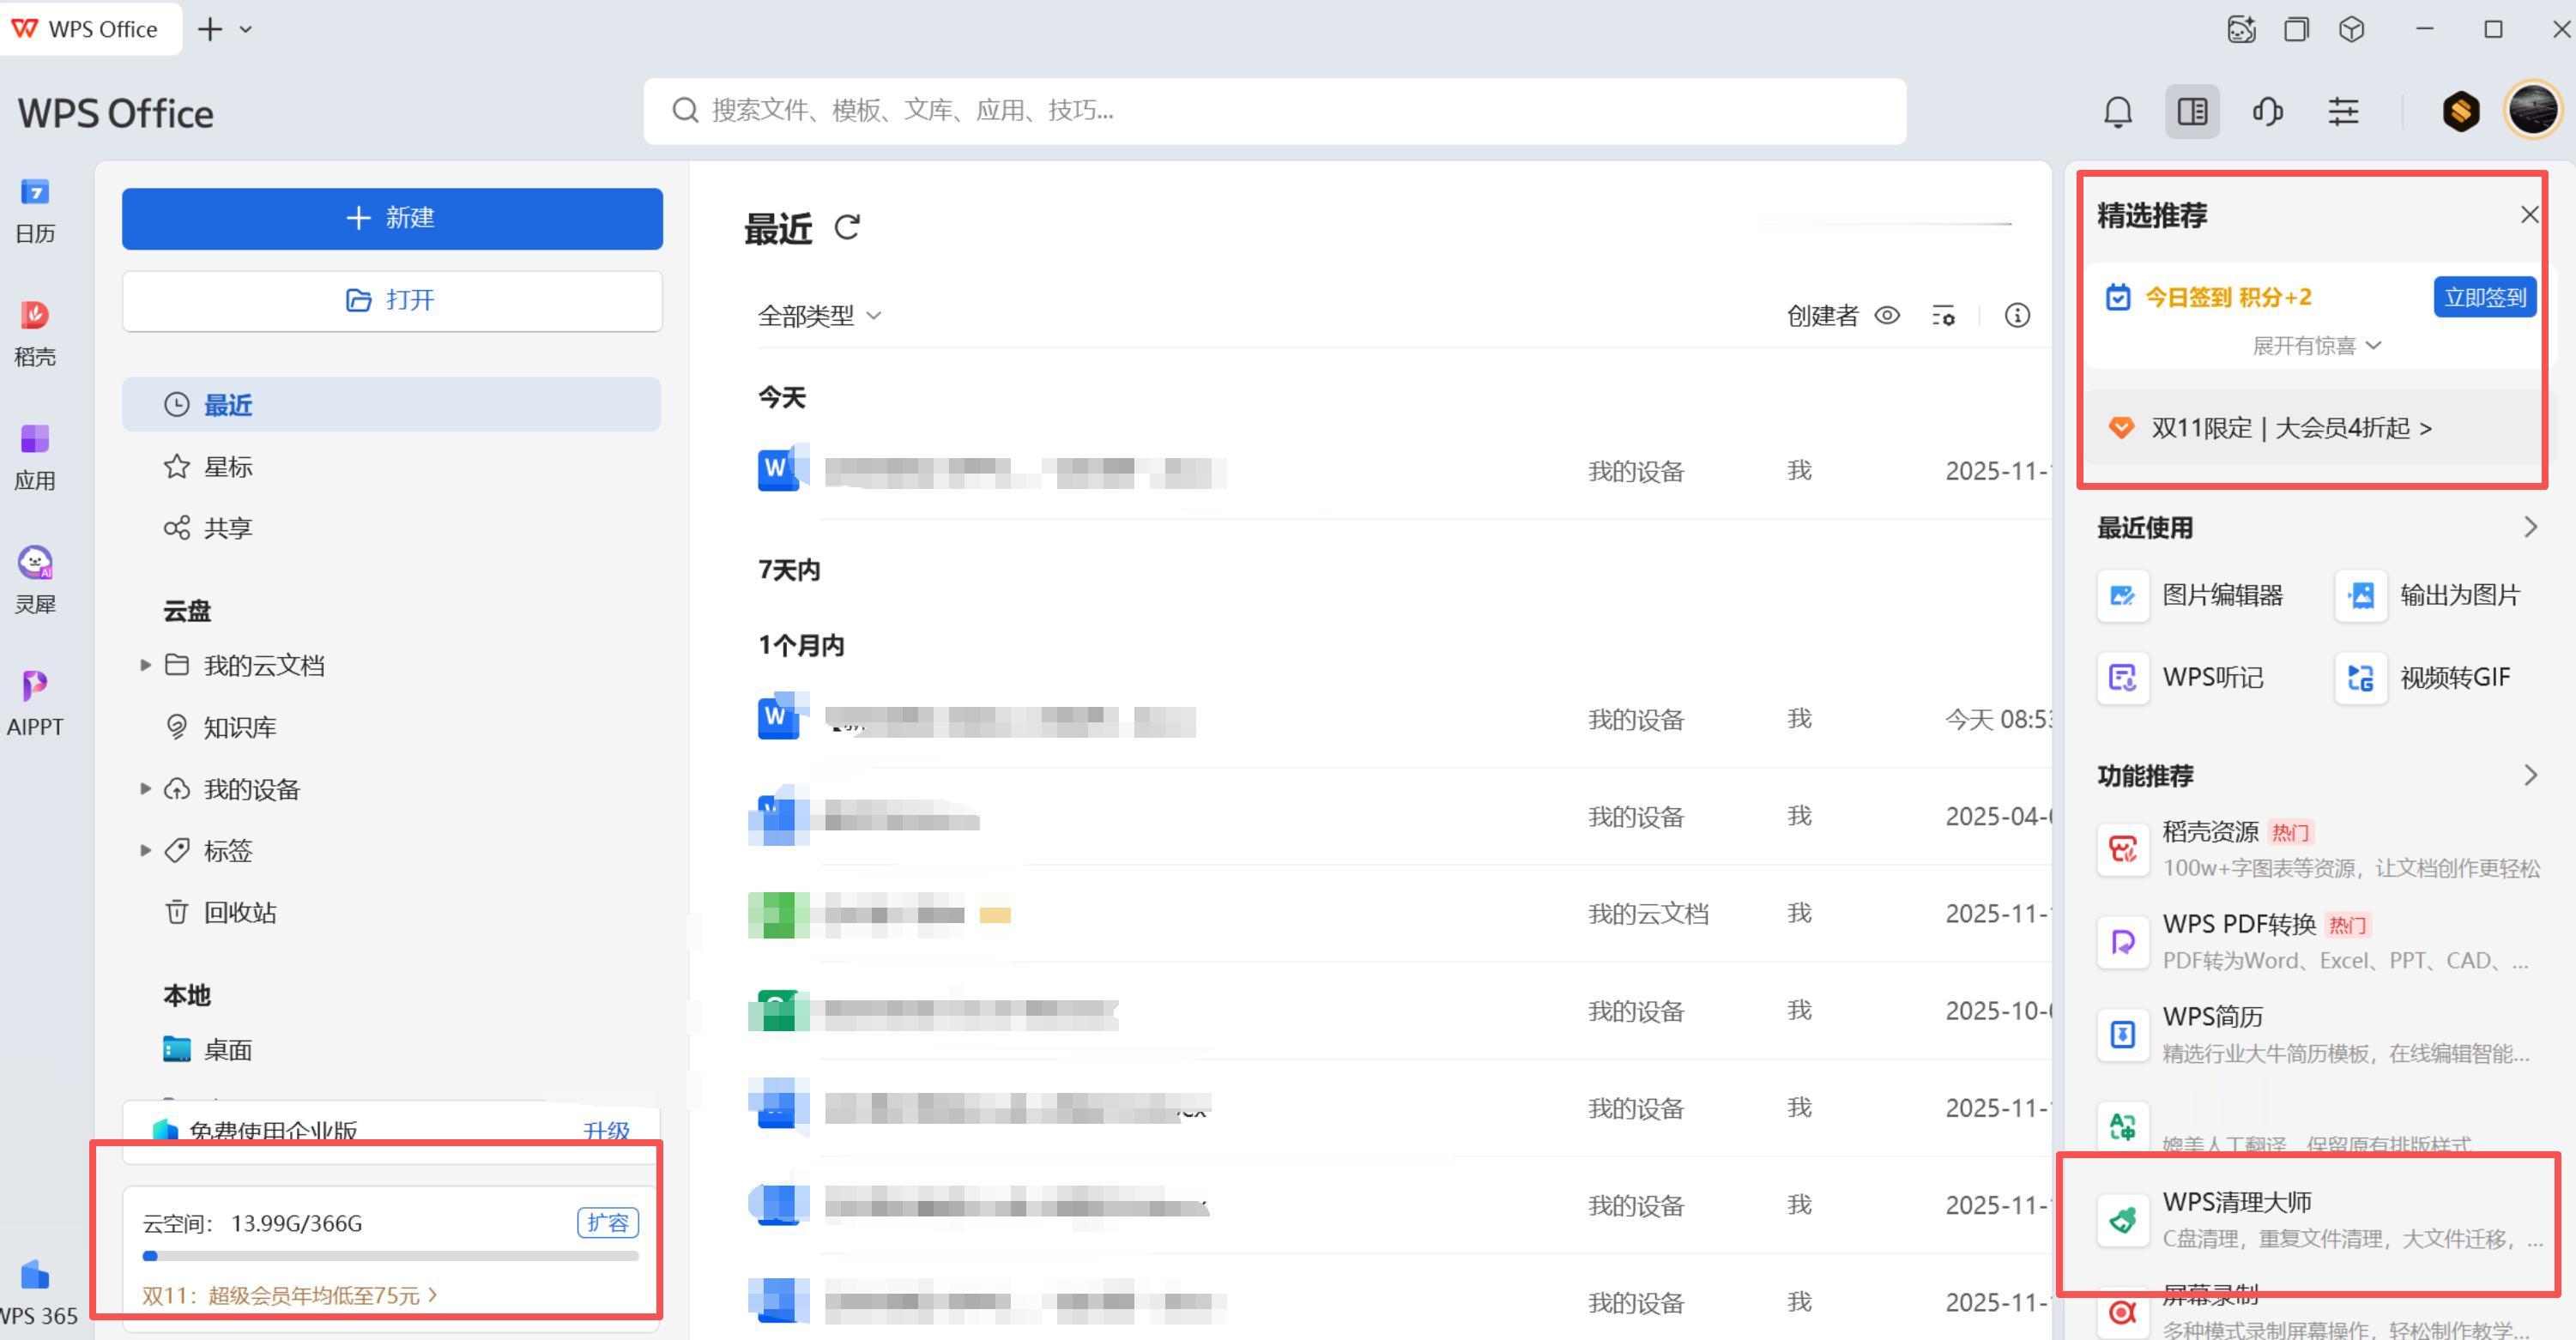Viewport: 2576px width, 1340px height.
Task: Open the 全部类型 filter dropdown
Action: [819, 316]
